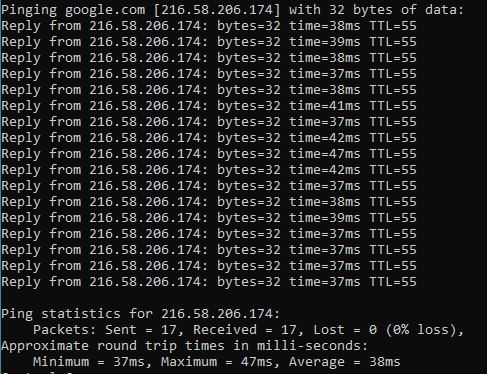Screen dimensions: 487x374
Task: Click the time=41ms reply value
Action: tap(325, 106)
